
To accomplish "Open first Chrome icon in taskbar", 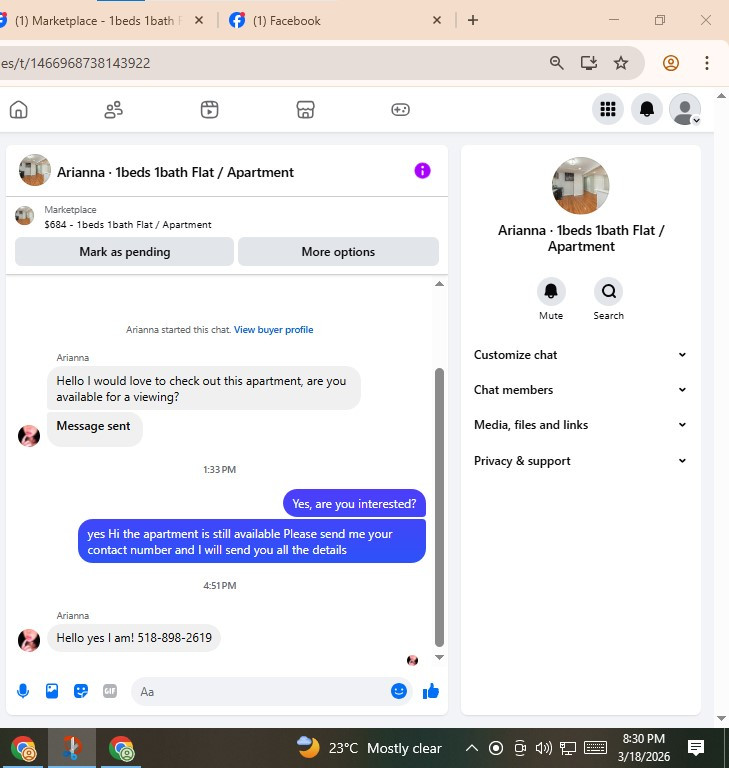I will point(23,748).
